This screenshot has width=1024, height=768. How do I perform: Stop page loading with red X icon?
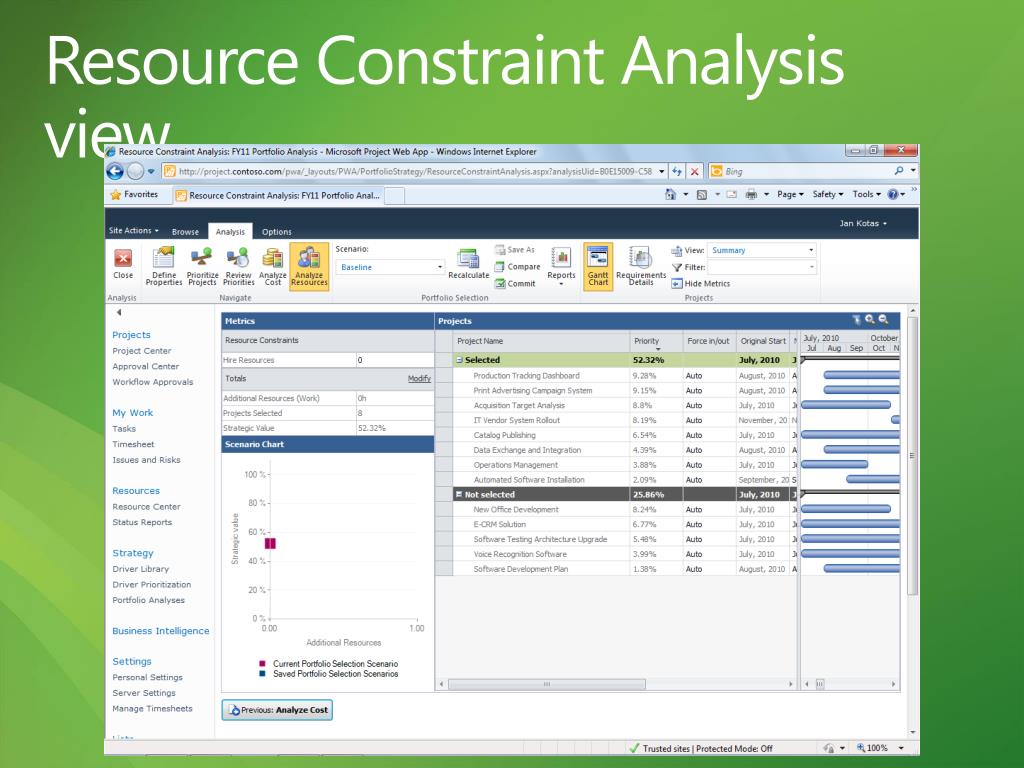695,172
